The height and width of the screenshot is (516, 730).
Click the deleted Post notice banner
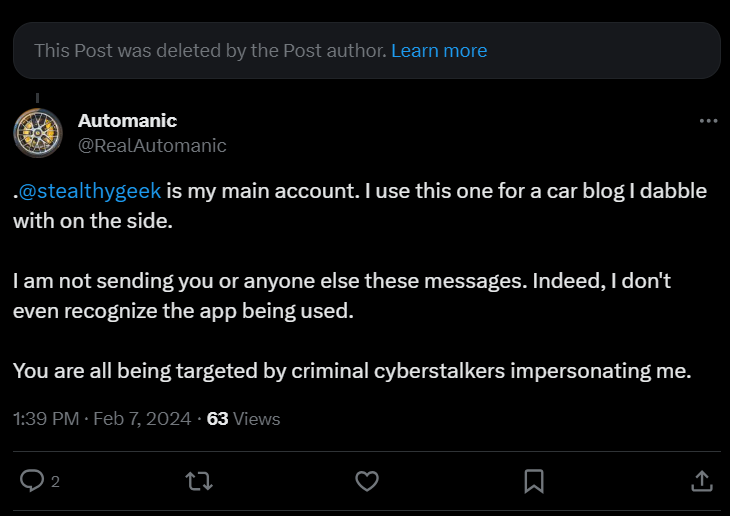pos(367,50)
